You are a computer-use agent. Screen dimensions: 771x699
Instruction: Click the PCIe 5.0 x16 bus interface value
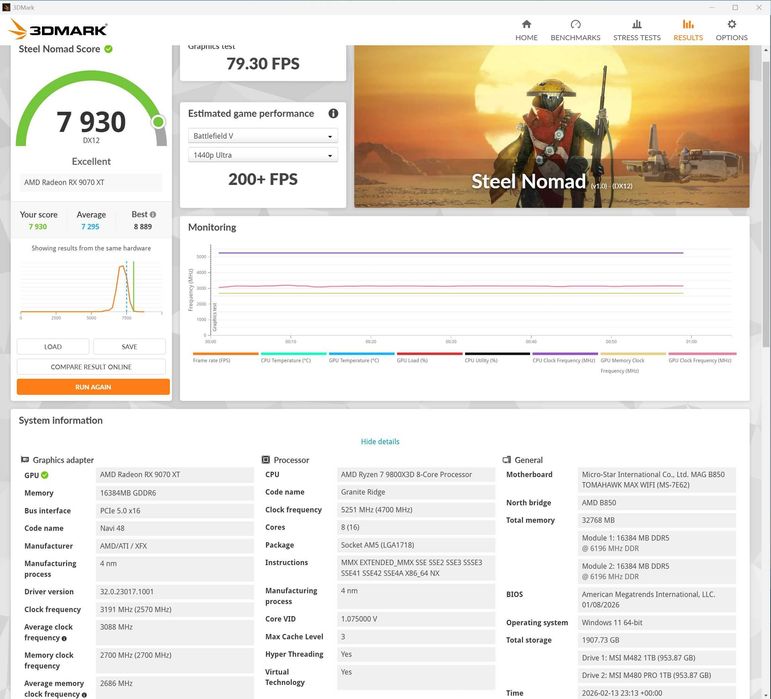click(x=175, y=511)
